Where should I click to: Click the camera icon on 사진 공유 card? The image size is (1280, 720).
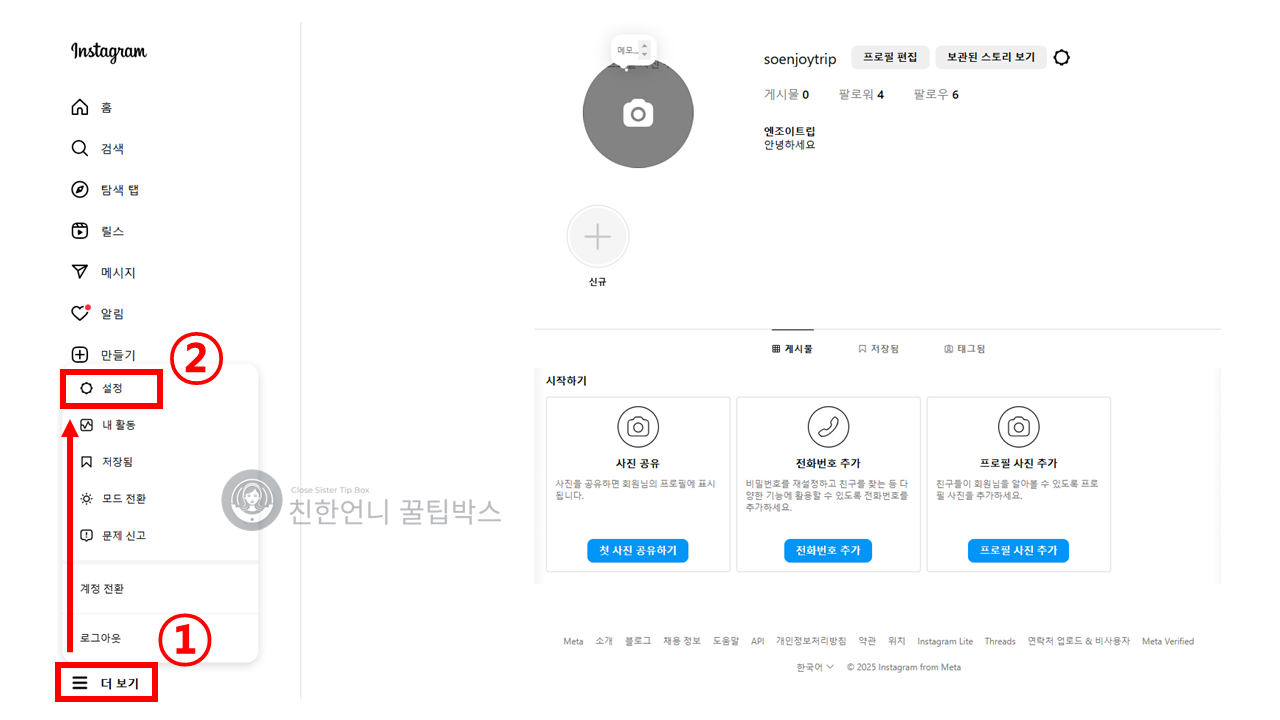pyautogui.click(x=638, y=427)
